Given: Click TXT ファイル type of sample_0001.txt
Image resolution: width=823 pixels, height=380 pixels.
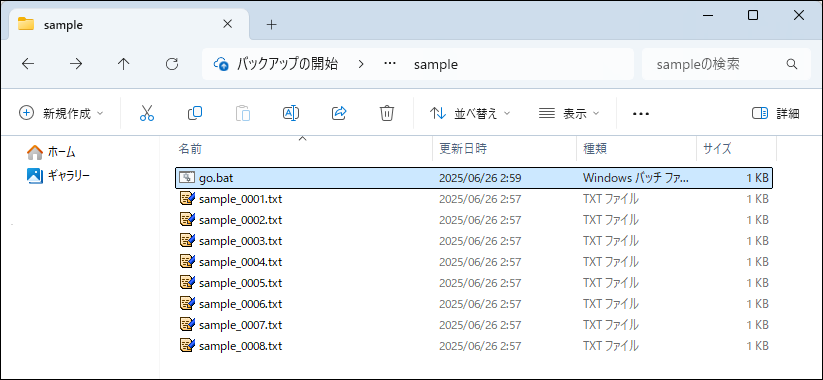Looking at the screenshot, I should pyautogui.click(x=610, y=199).
